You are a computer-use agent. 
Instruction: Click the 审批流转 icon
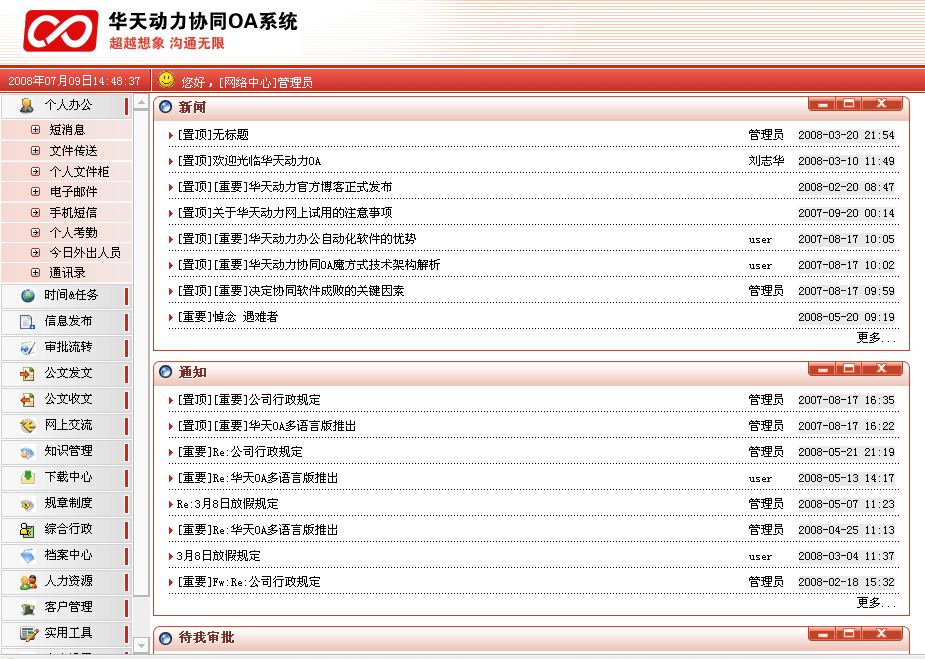28,347
